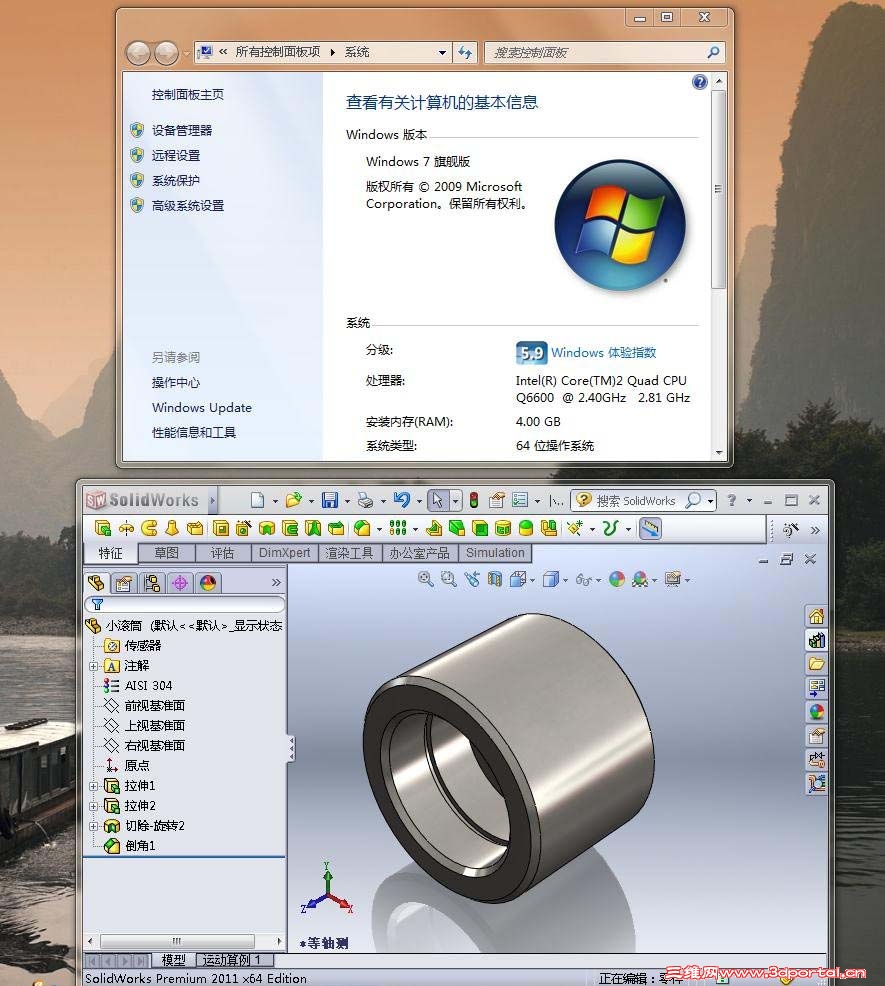Click the refresh icon in System window address bar
This screenshot has width=885, height=986.
pos(465,52)
